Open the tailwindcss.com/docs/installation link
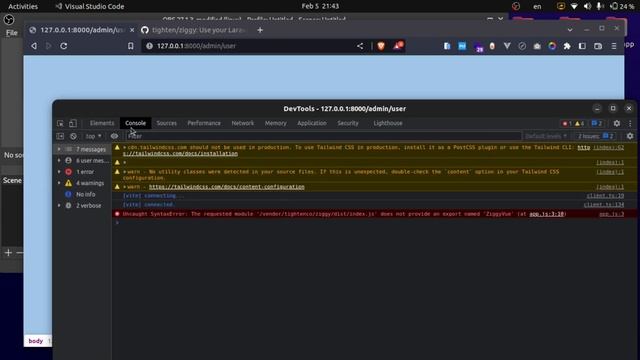 pyautogui.click(x=180, y=154)
